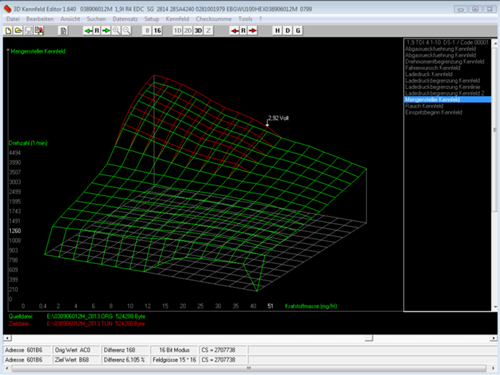This screenshot has width=500, height=375.
Task: Open the Kennfeld menu
Action: [x=177, y=19]
